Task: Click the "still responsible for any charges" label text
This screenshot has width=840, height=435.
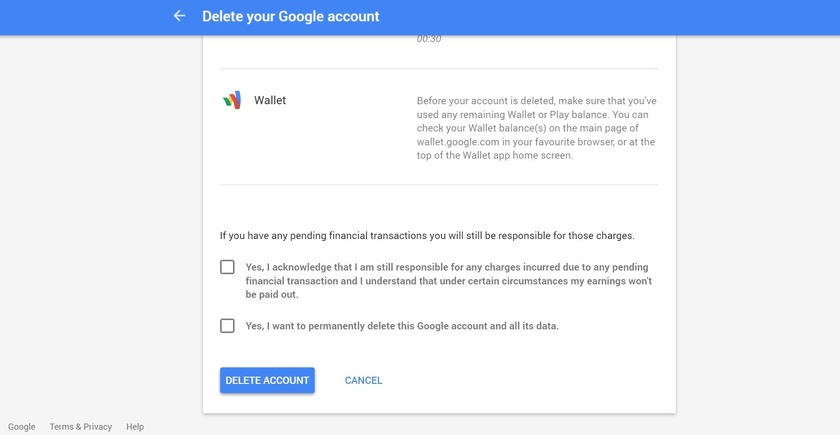Action: [448, 281]
